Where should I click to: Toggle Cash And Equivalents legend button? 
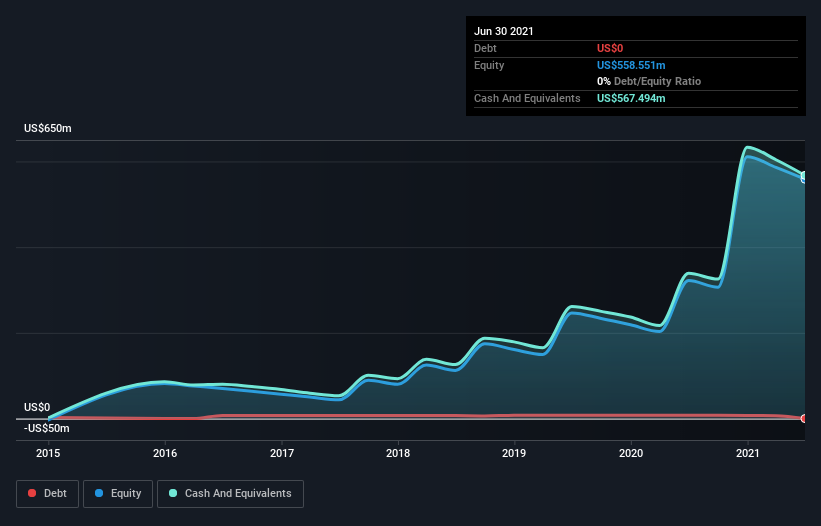coord(230,494)
